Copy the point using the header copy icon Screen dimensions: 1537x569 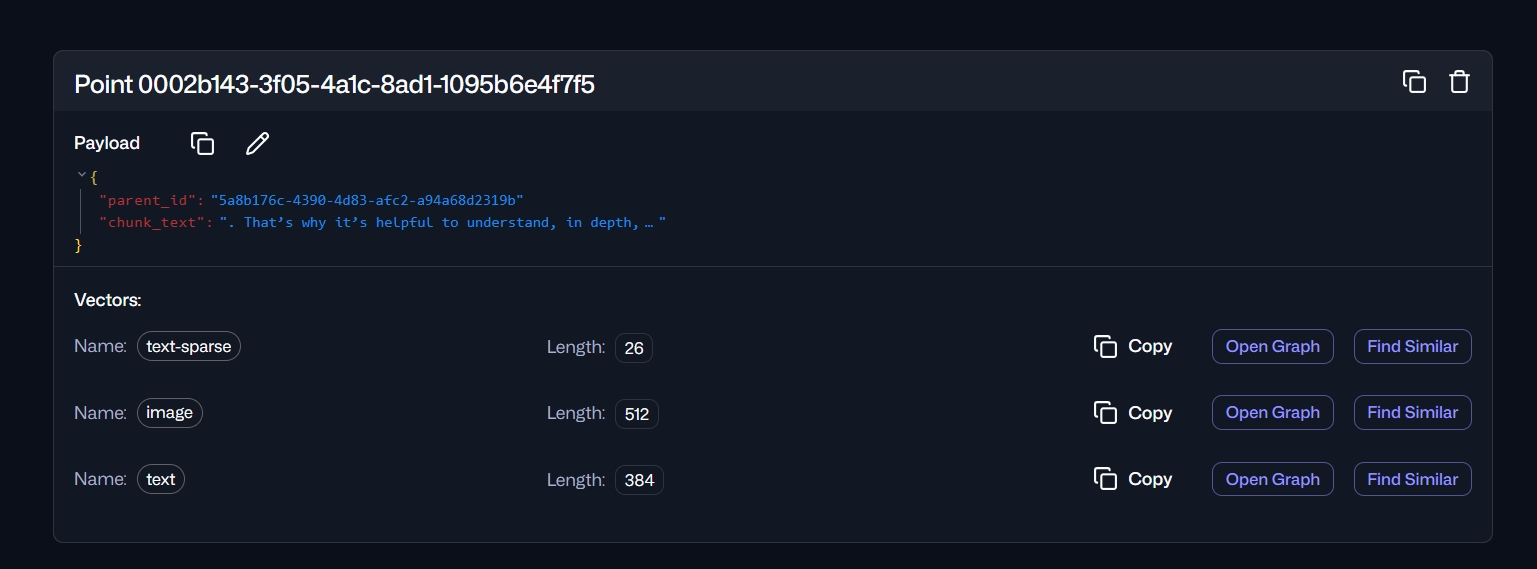[1414, 82]
